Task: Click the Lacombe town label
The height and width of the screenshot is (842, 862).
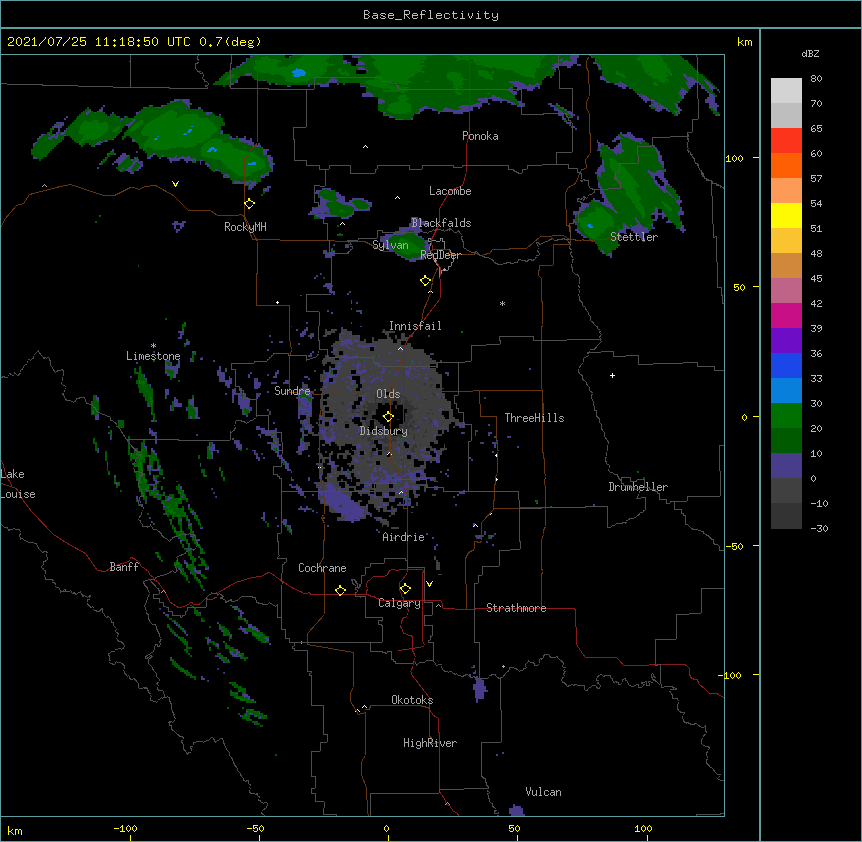Action: pos(450,191)
